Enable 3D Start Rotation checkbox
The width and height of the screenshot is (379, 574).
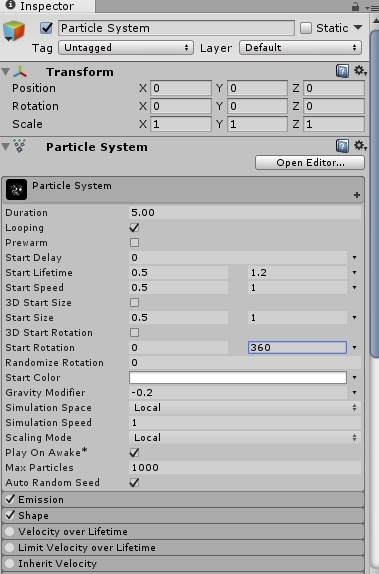pyautogui.click(x=134, y=333)
